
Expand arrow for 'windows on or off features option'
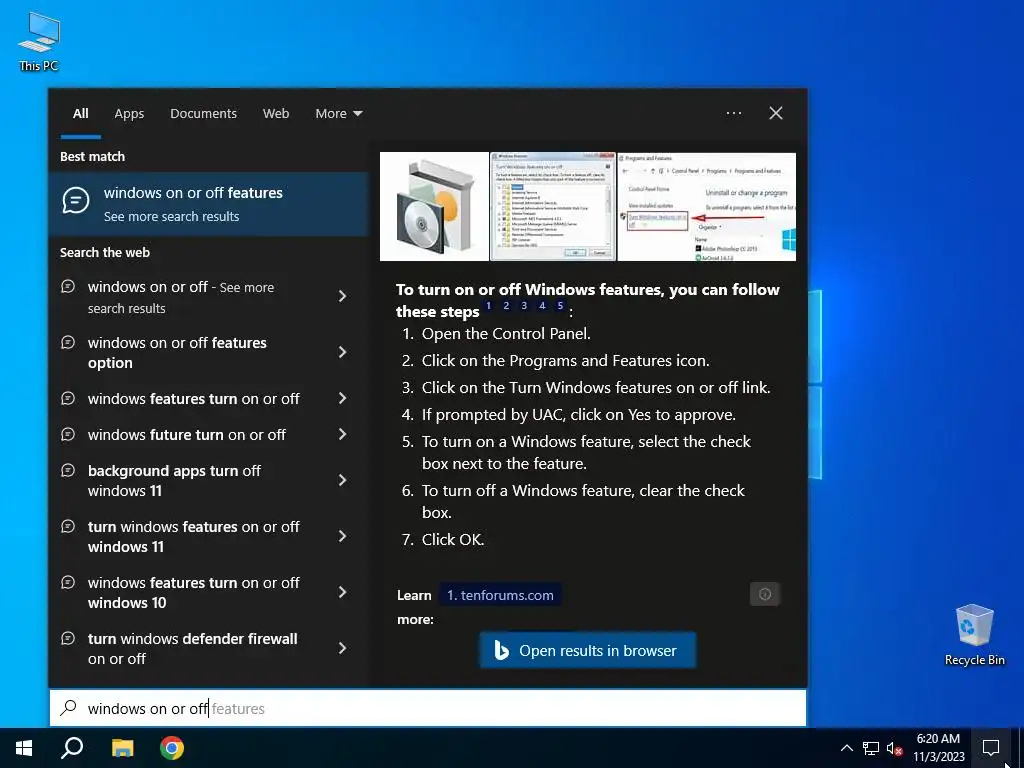343,353
